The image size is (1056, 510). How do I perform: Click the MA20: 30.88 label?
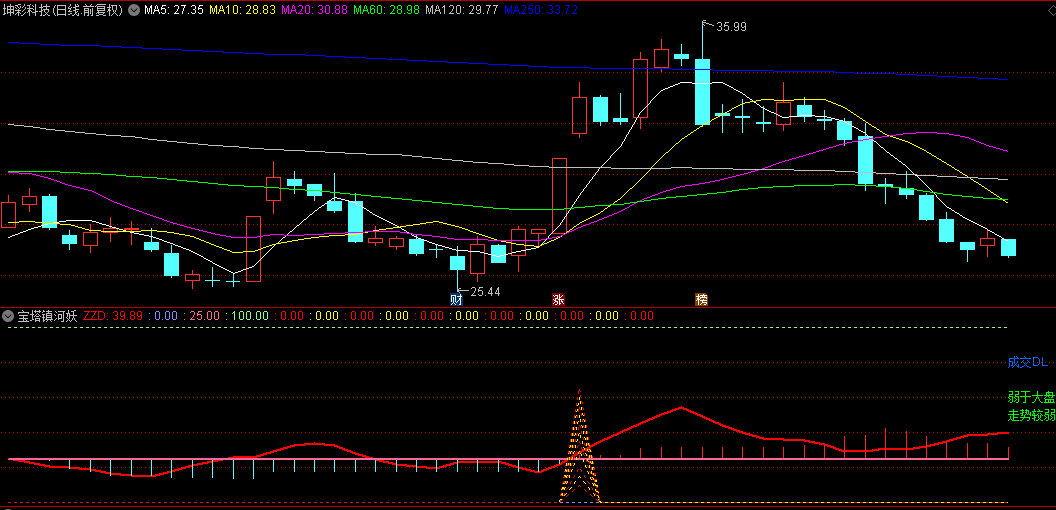click(314, 10)
